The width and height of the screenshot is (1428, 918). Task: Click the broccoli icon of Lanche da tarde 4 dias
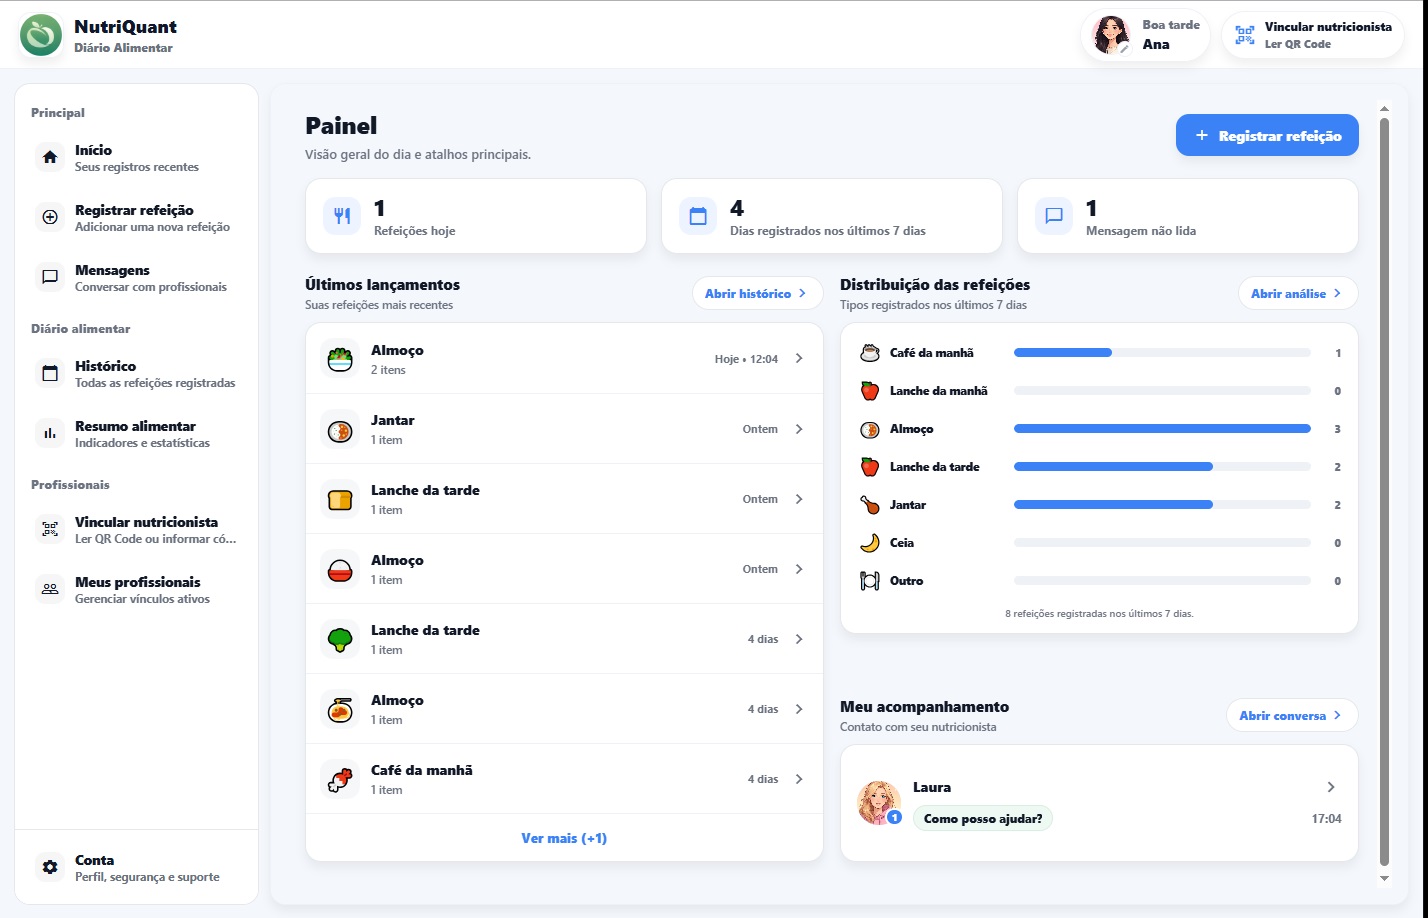pos(341,639)
